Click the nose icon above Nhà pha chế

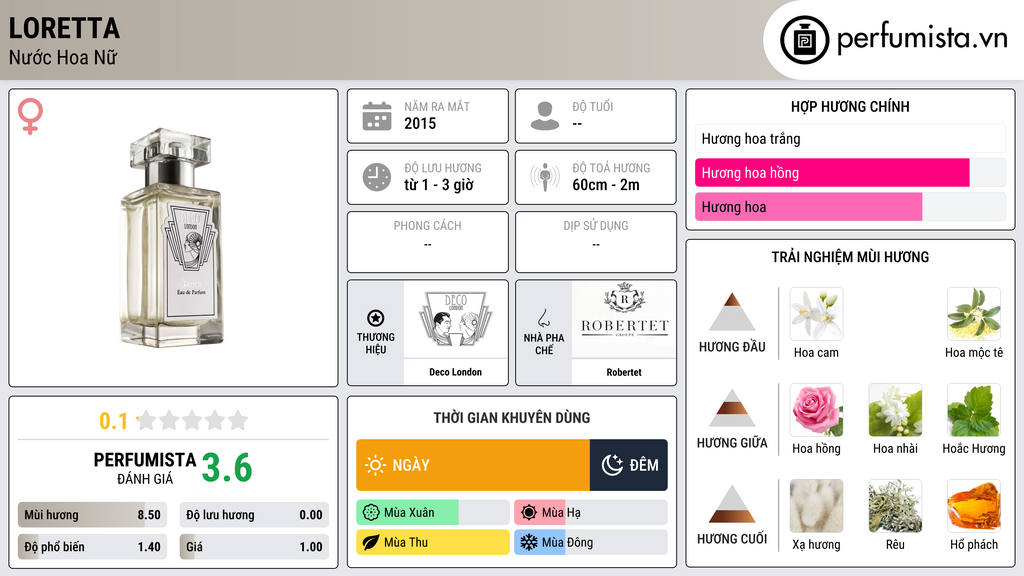pos(543,318)
